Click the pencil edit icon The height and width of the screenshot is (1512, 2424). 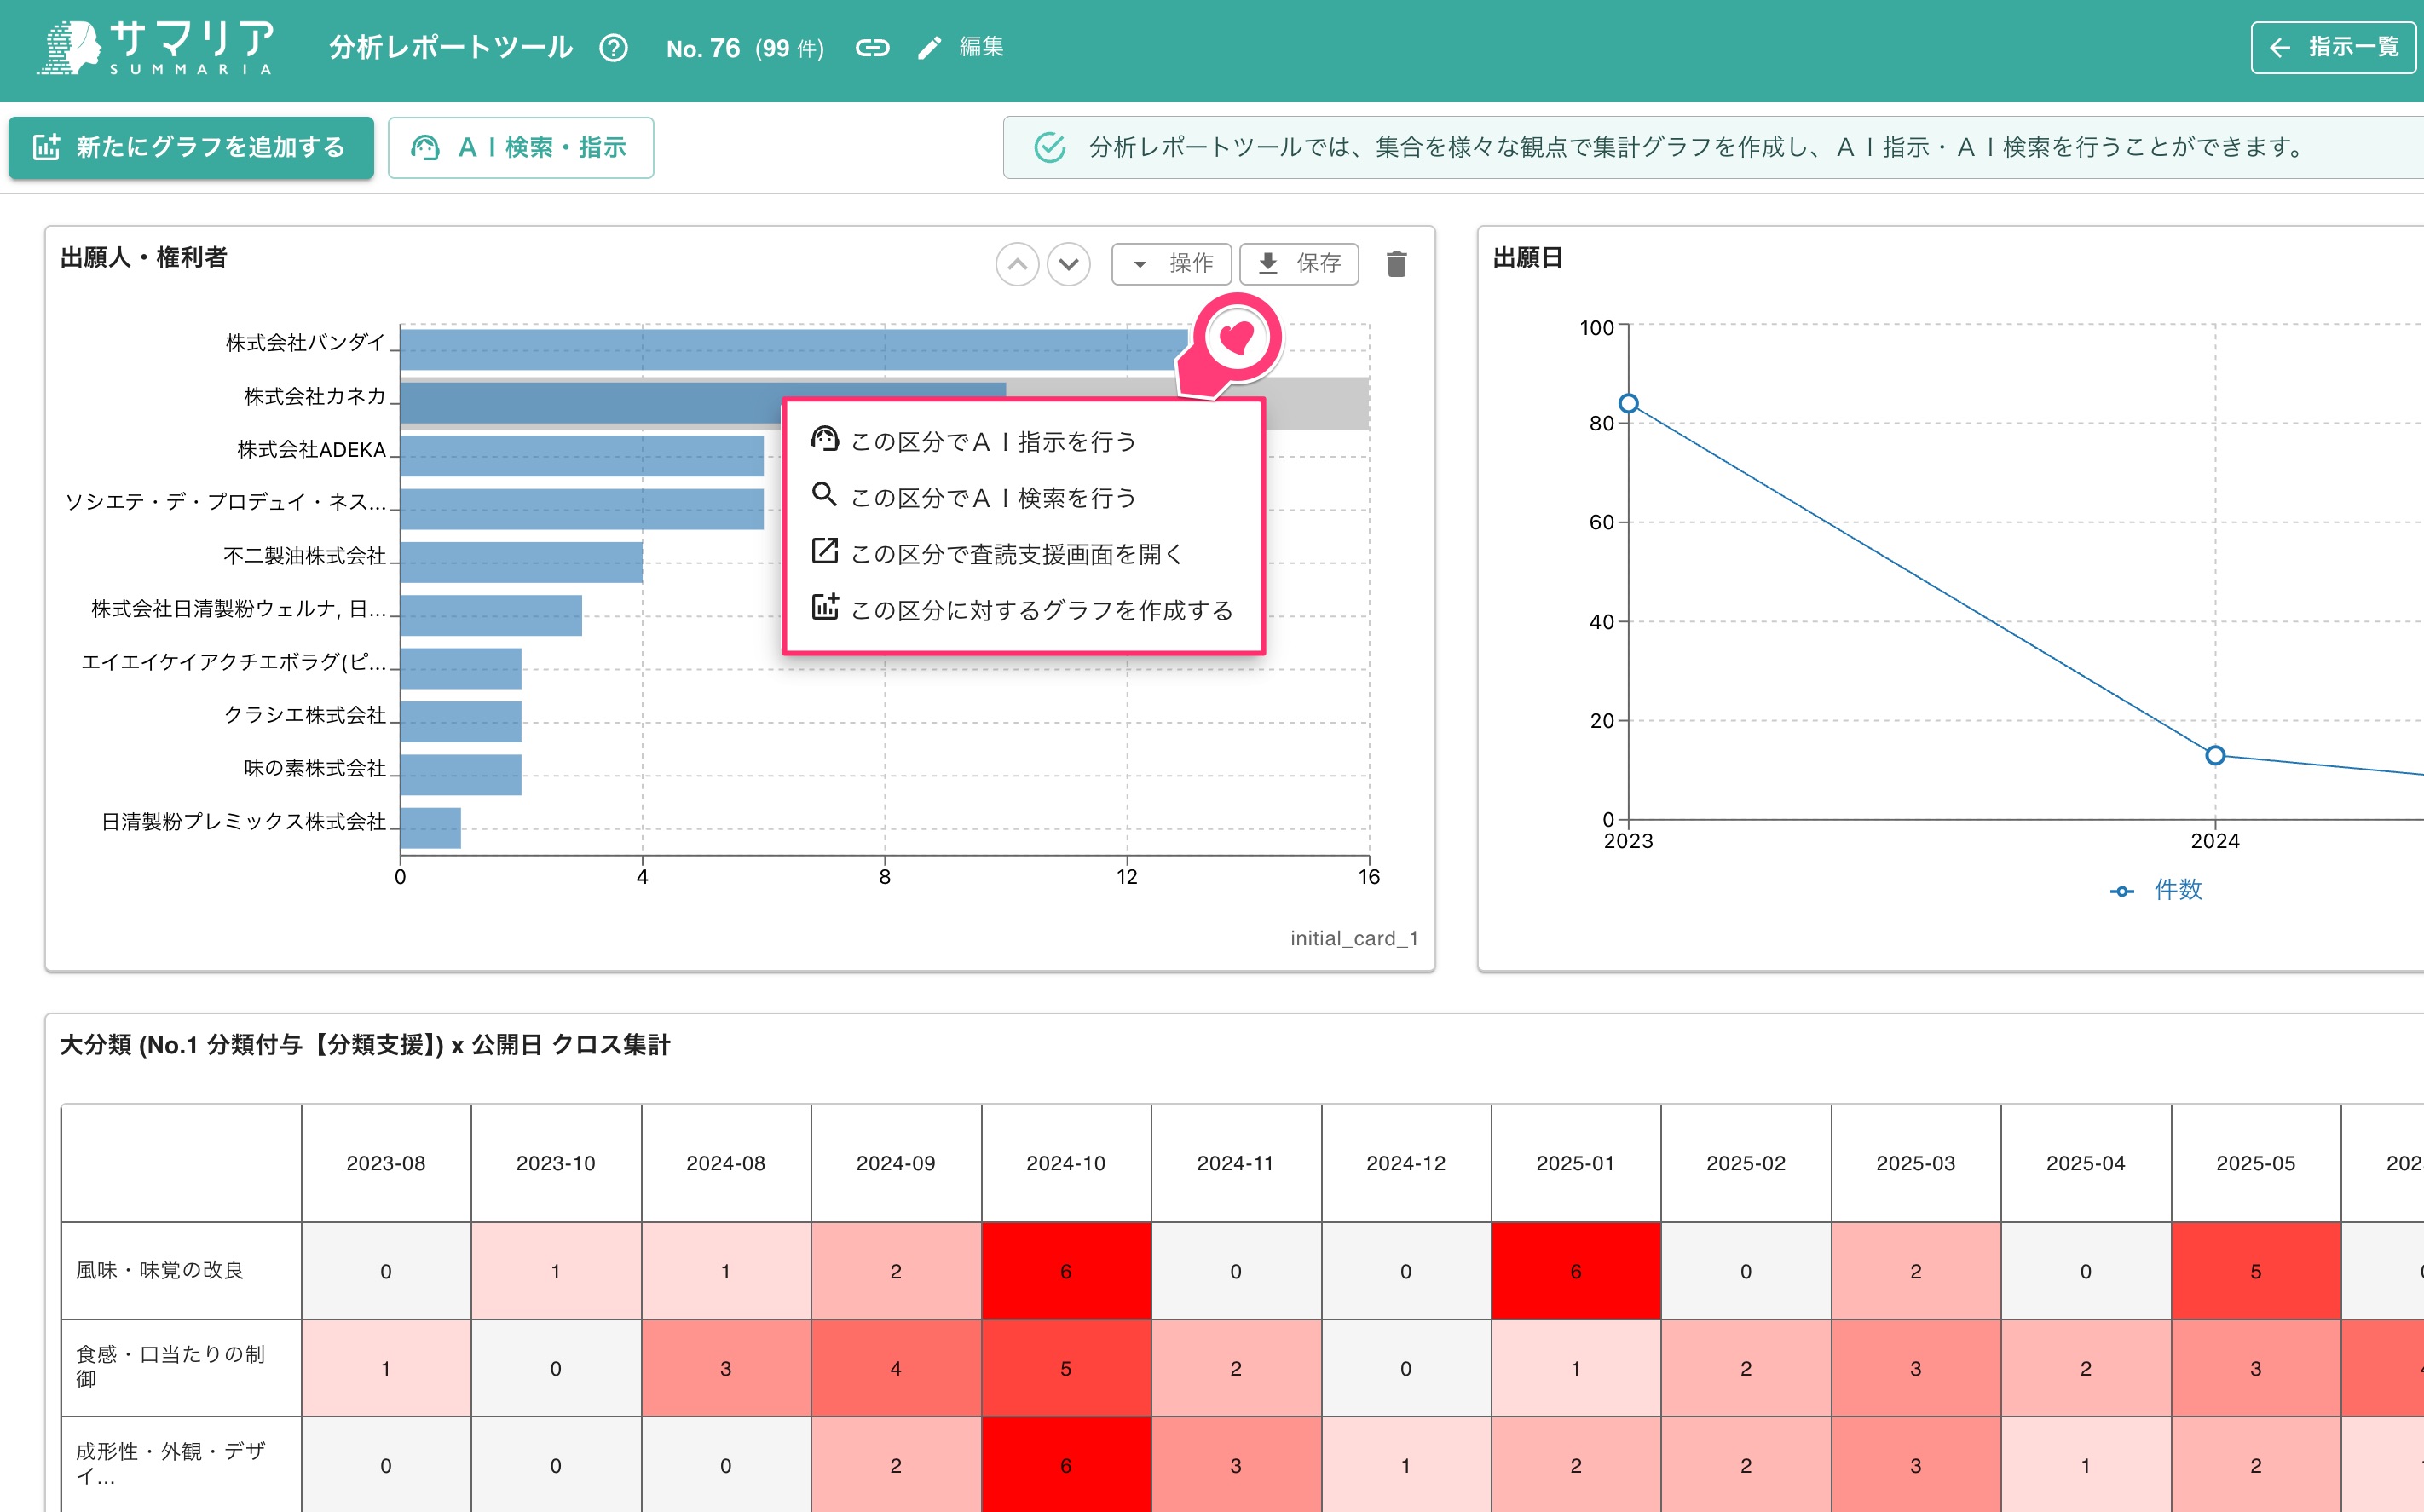(x=929, y=48)
